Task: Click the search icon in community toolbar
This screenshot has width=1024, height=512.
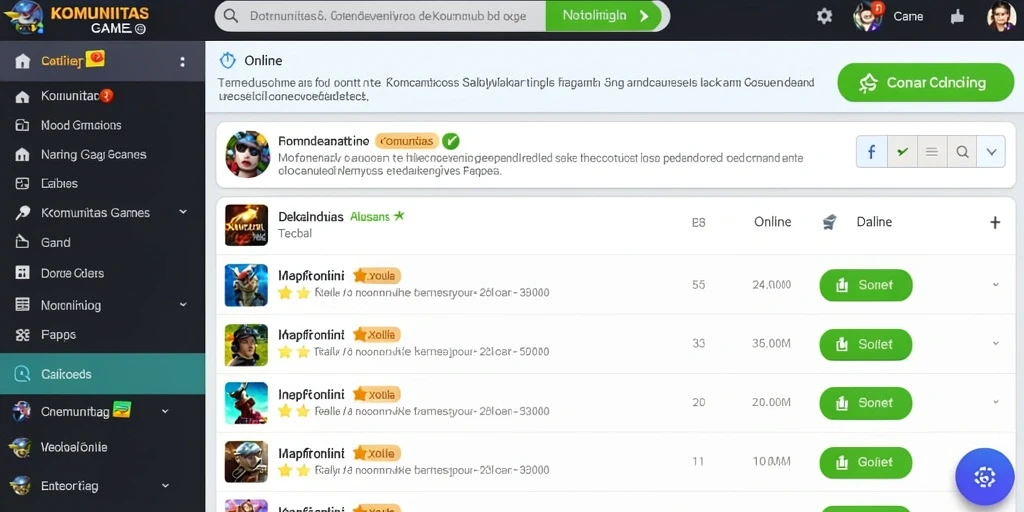Action: point(961,152)
